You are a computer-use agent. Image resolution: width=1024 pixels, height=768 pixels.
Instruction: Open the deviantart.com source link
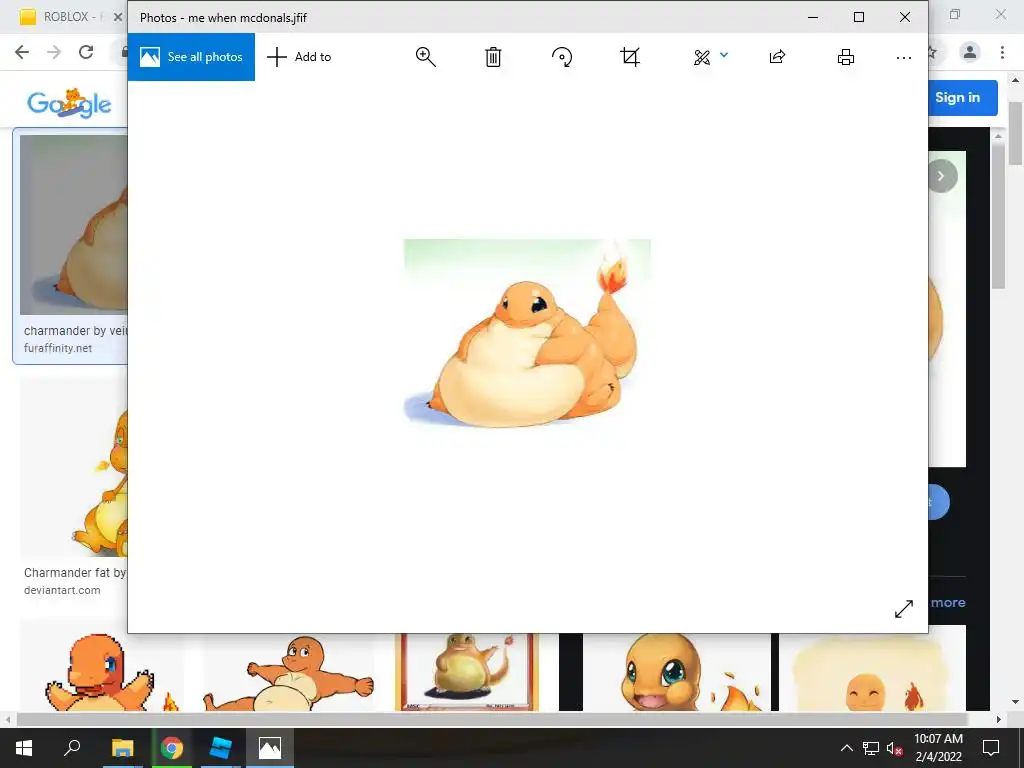click(x=62, y=590)
